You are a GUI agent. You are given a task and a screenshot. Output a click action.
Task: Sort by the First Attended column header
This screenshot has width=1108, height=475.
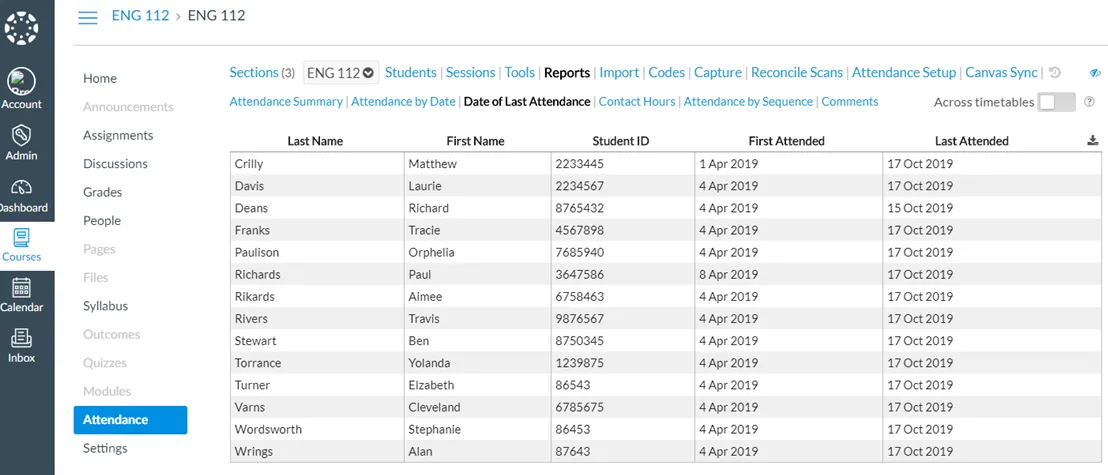[786, 141]
